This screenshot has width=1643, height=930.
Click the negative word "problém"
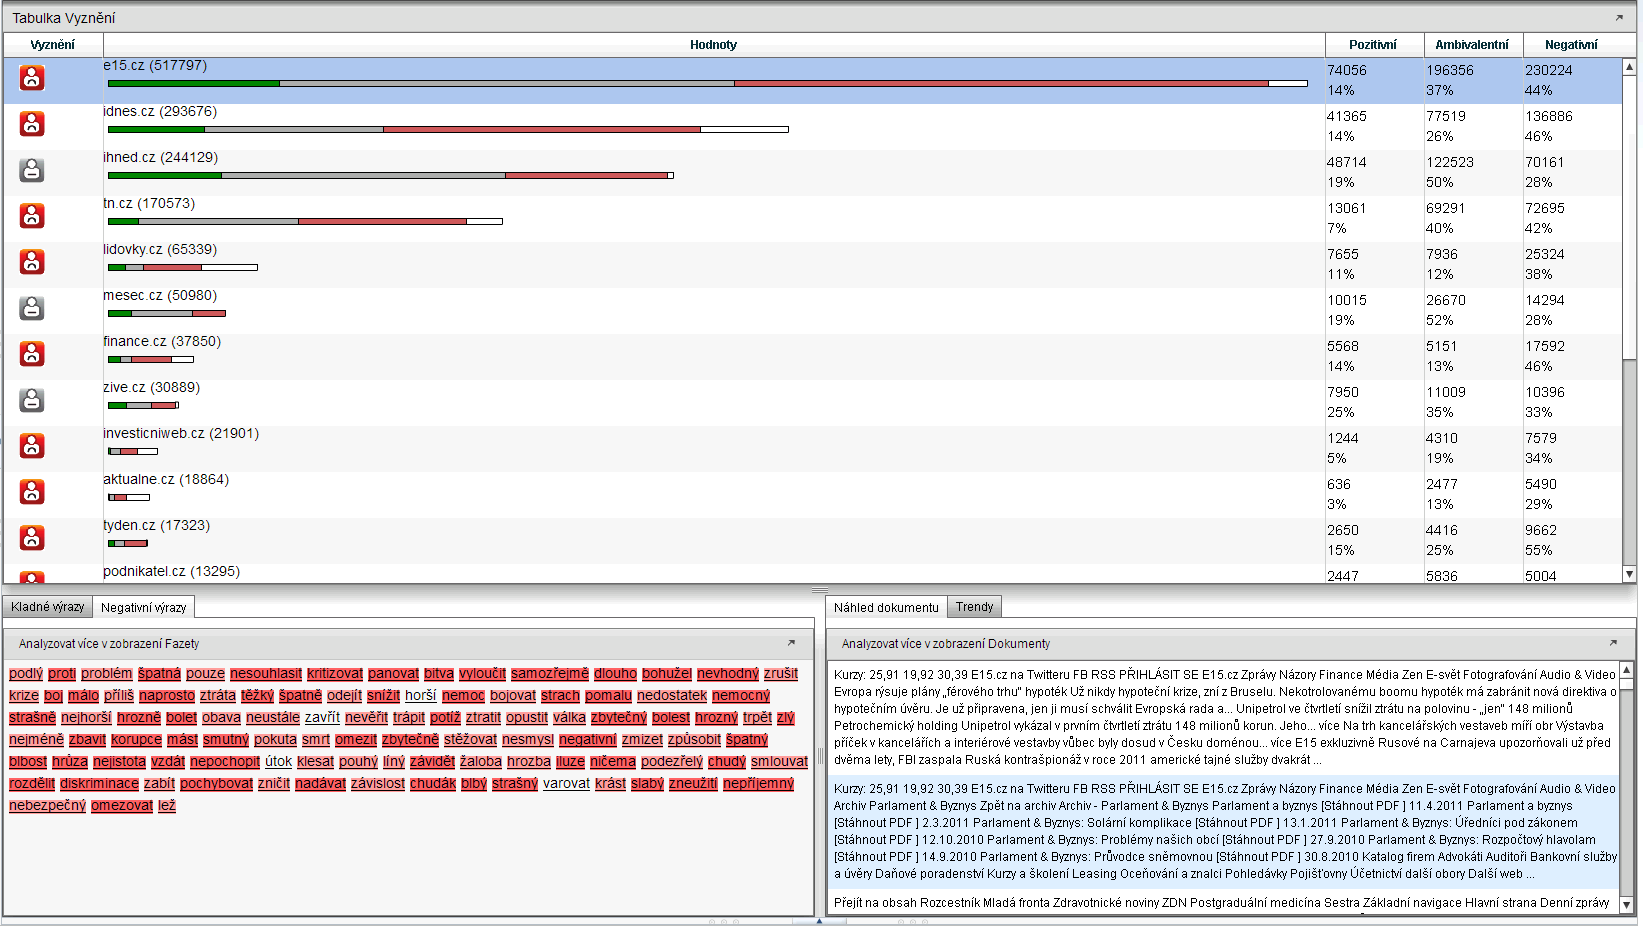[107, 674]
